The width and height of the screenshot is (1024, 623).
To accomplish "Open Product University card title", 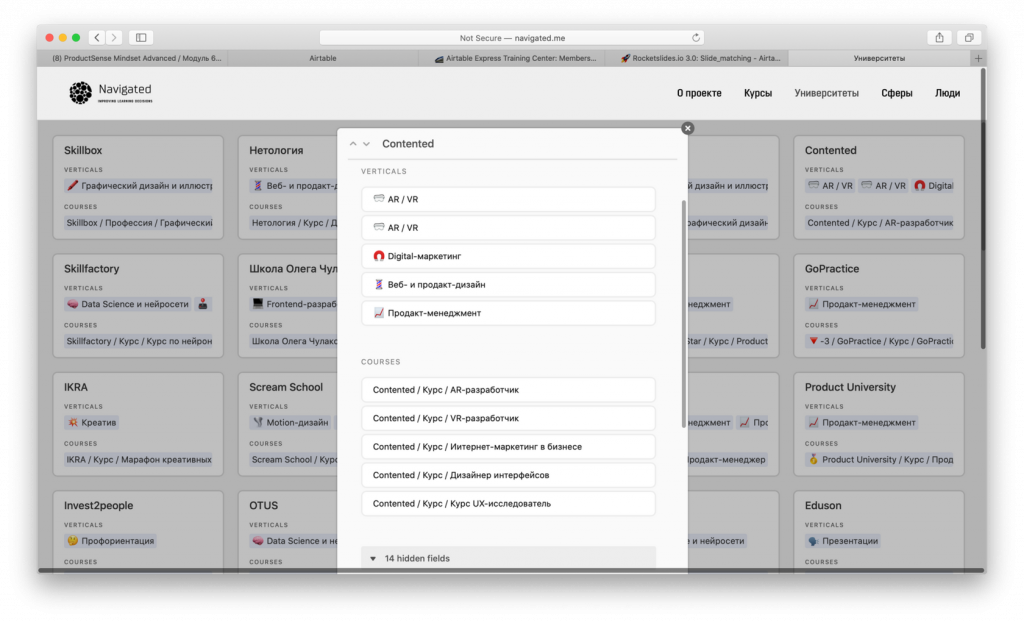I will [x=850, y=387].
